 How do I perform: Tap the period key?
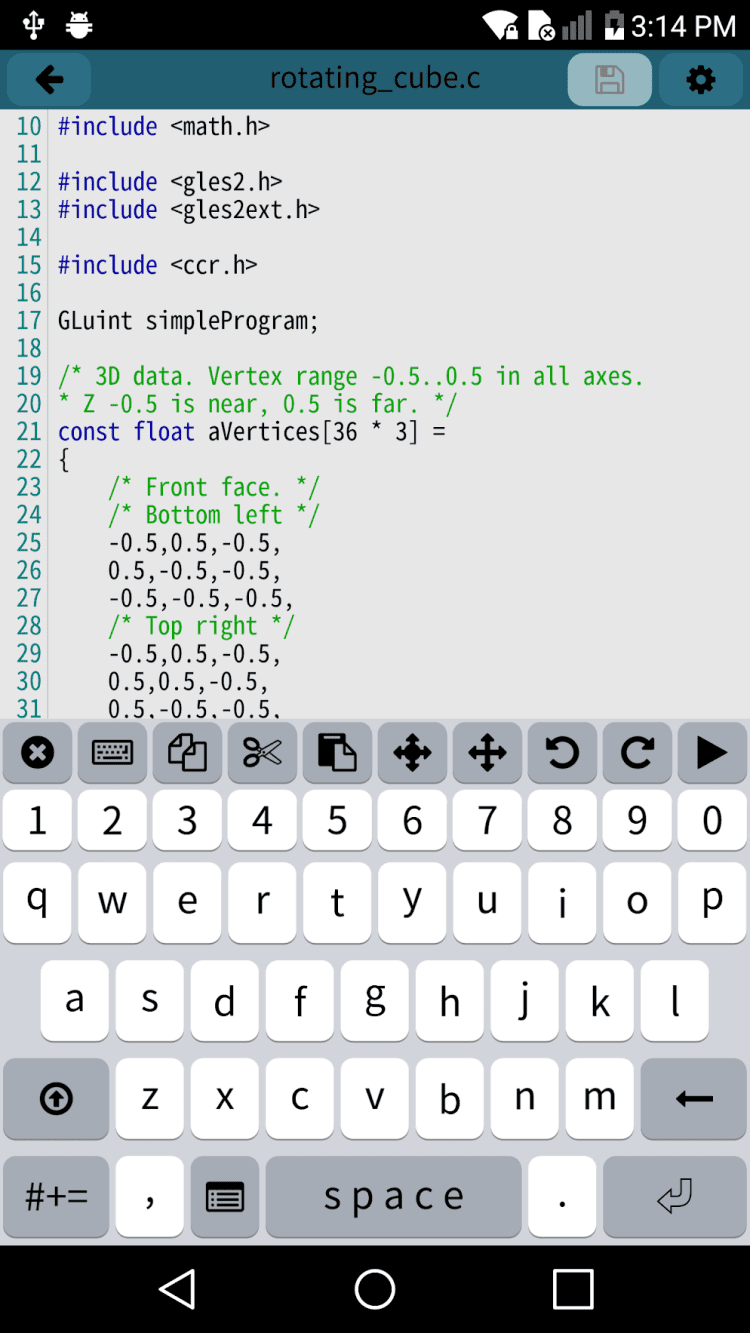tap(563, 1197)
